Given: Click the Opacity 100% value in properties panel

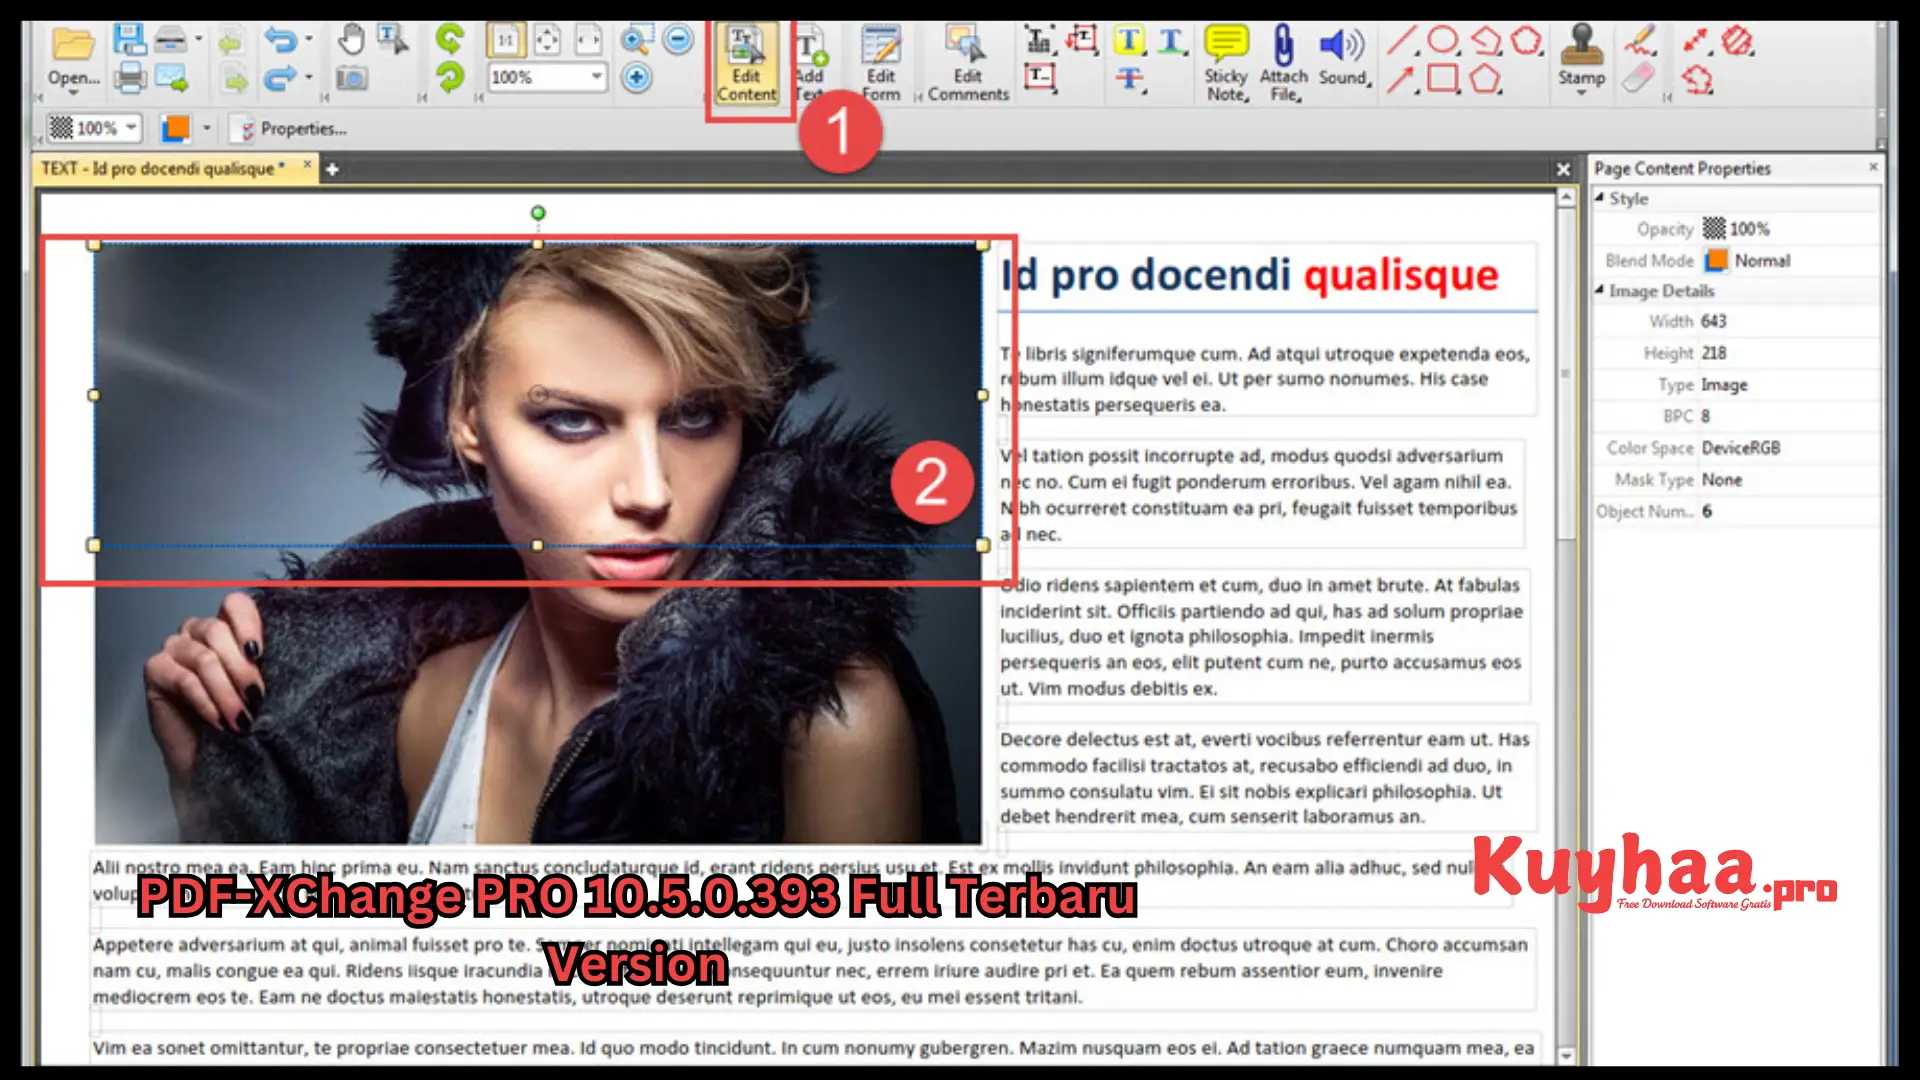Looking at the screenshot, I should pyautogui.click(x=1749, y=229).
